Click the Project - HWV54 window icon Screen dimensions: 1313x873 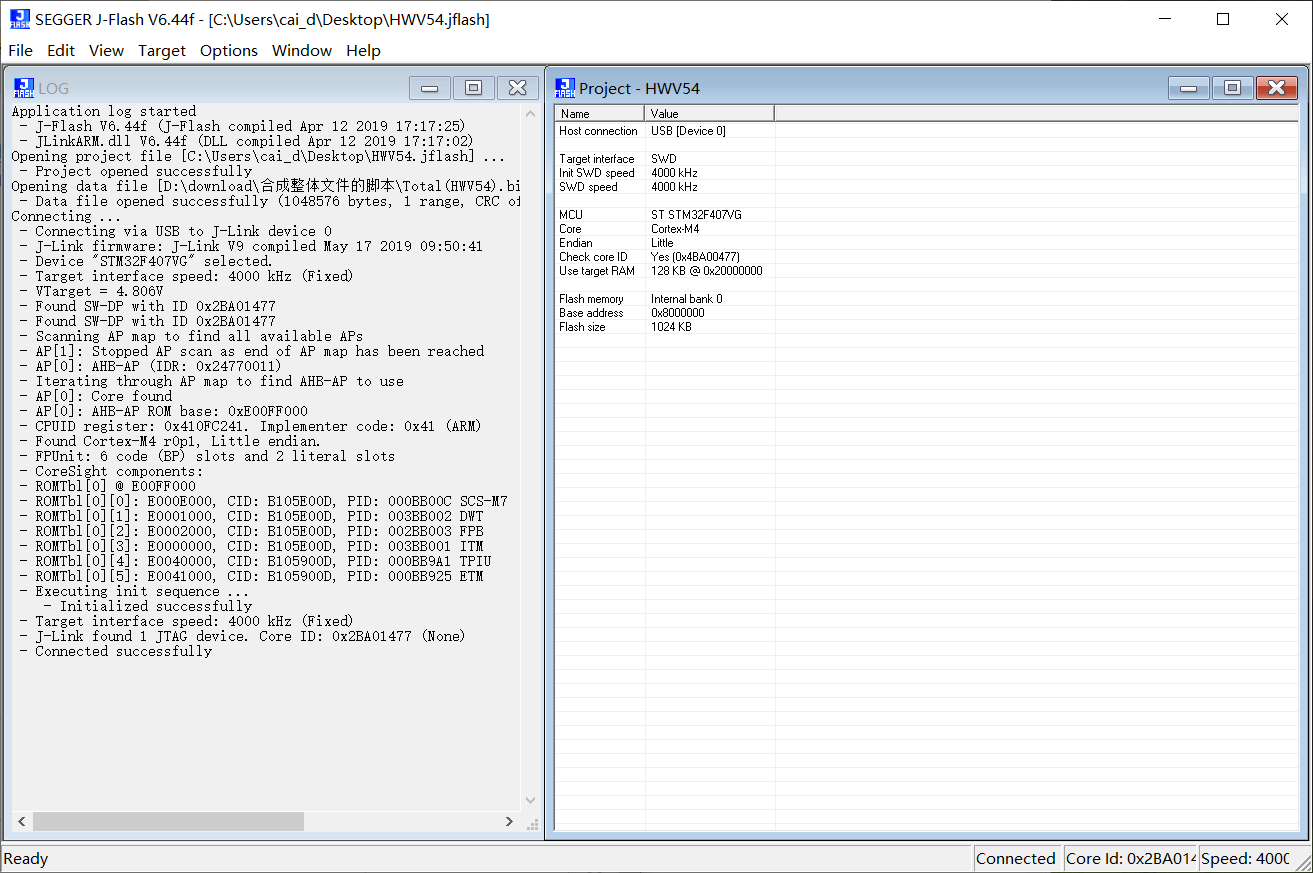pyautogui.click(x=565, y=88)
